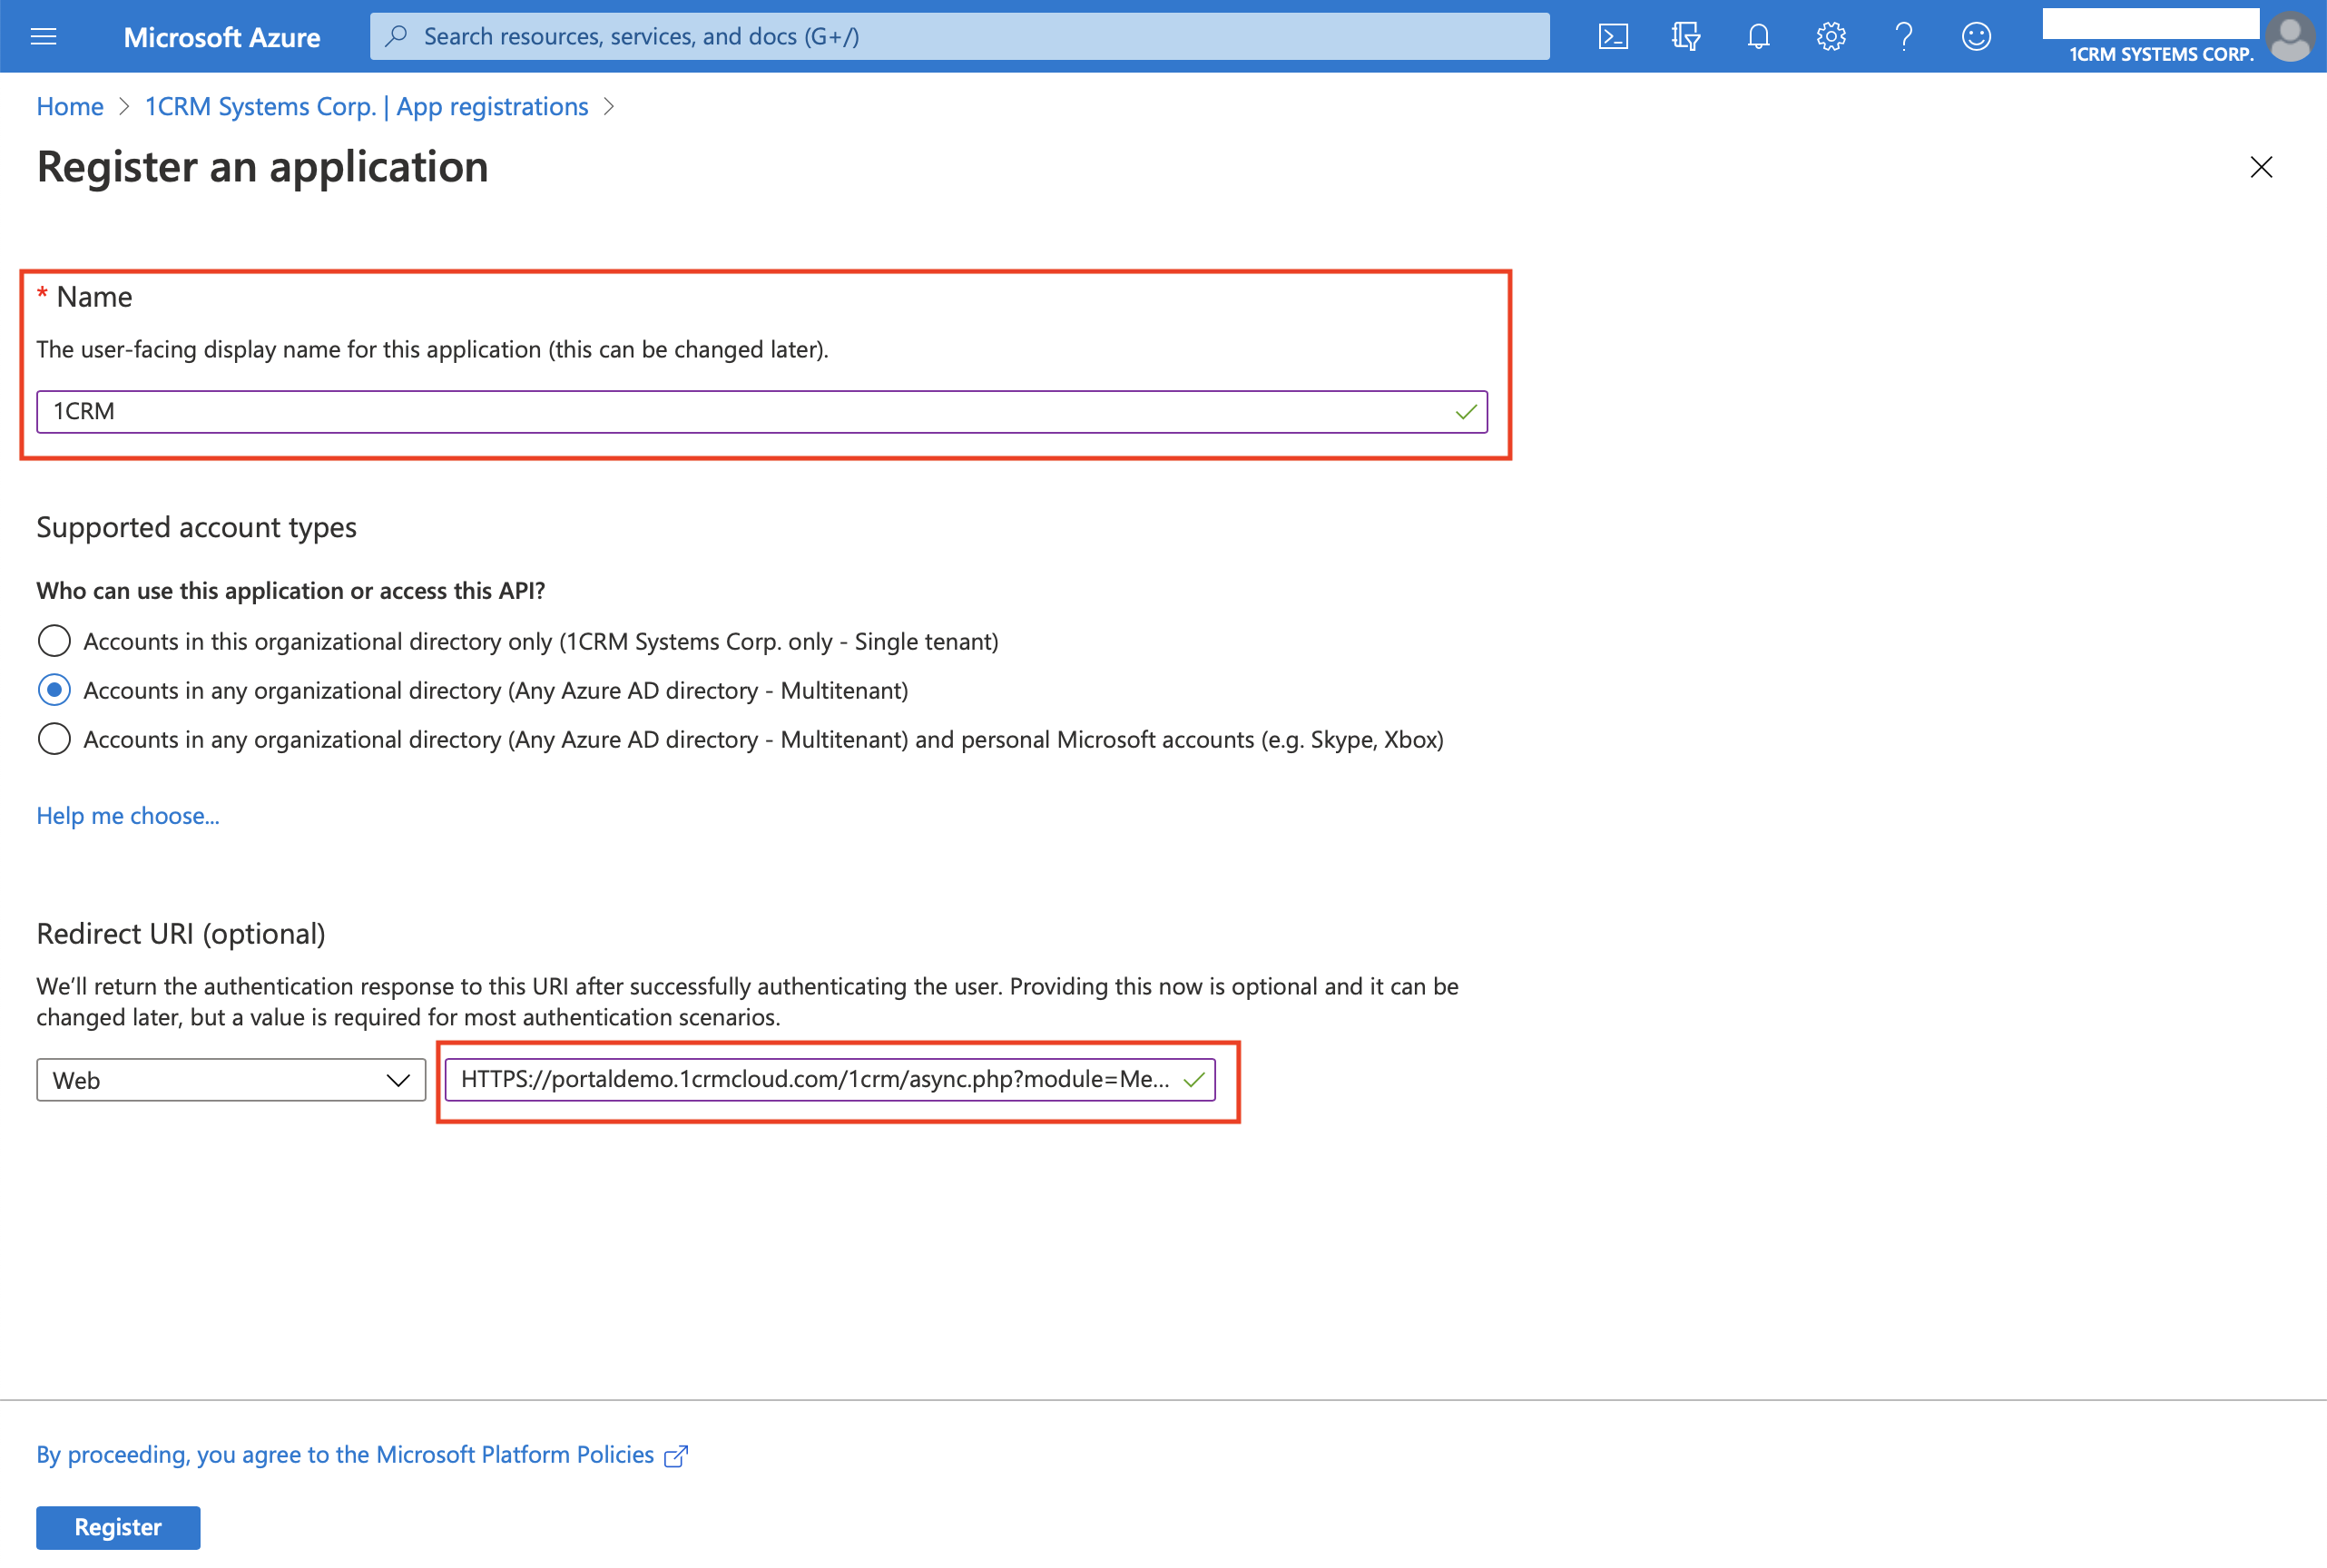Screen dimensions: 2327x1568
Task: Open the Help question mark menu
Action: click(x=1903, y=37)
